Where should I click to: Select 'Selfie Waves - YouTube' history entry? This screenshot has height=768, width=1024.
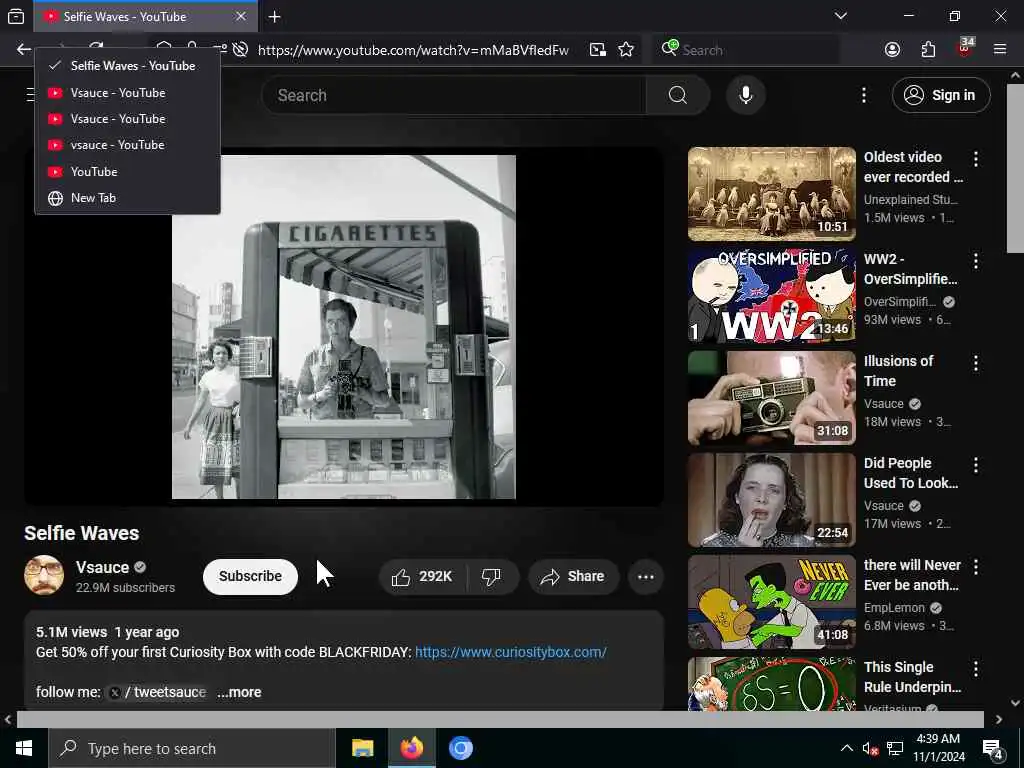(x=127, y=66)
